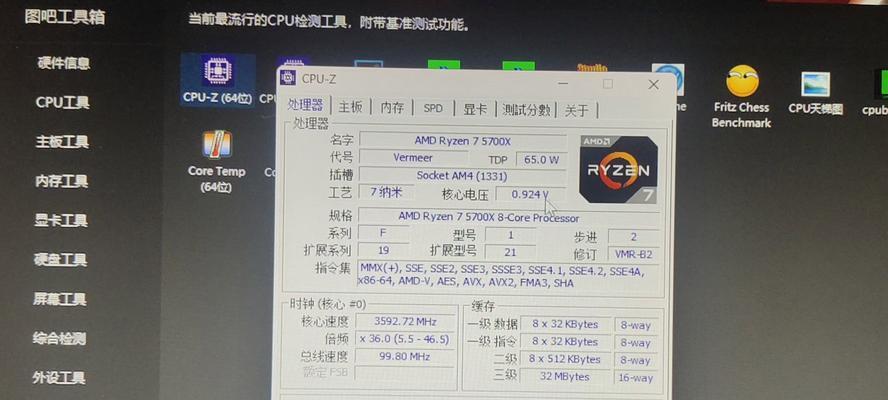
Task: Choose the 综合检测 sidebar category
Action: [x=59, y=339]
